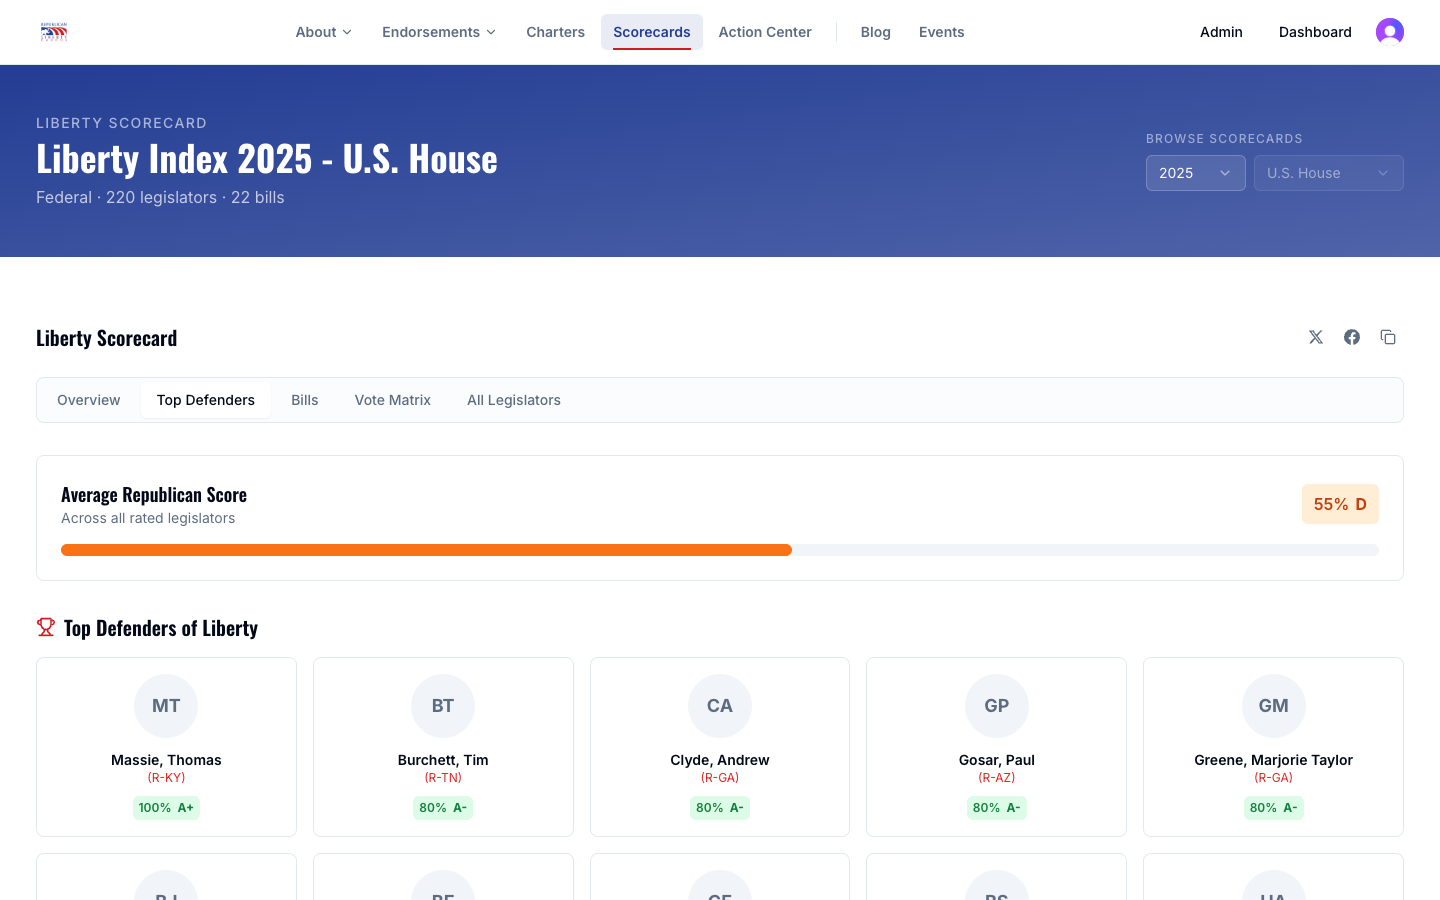Switch to the All Legislators tab
The image size is (1440, 900).
tap(513, 400)
